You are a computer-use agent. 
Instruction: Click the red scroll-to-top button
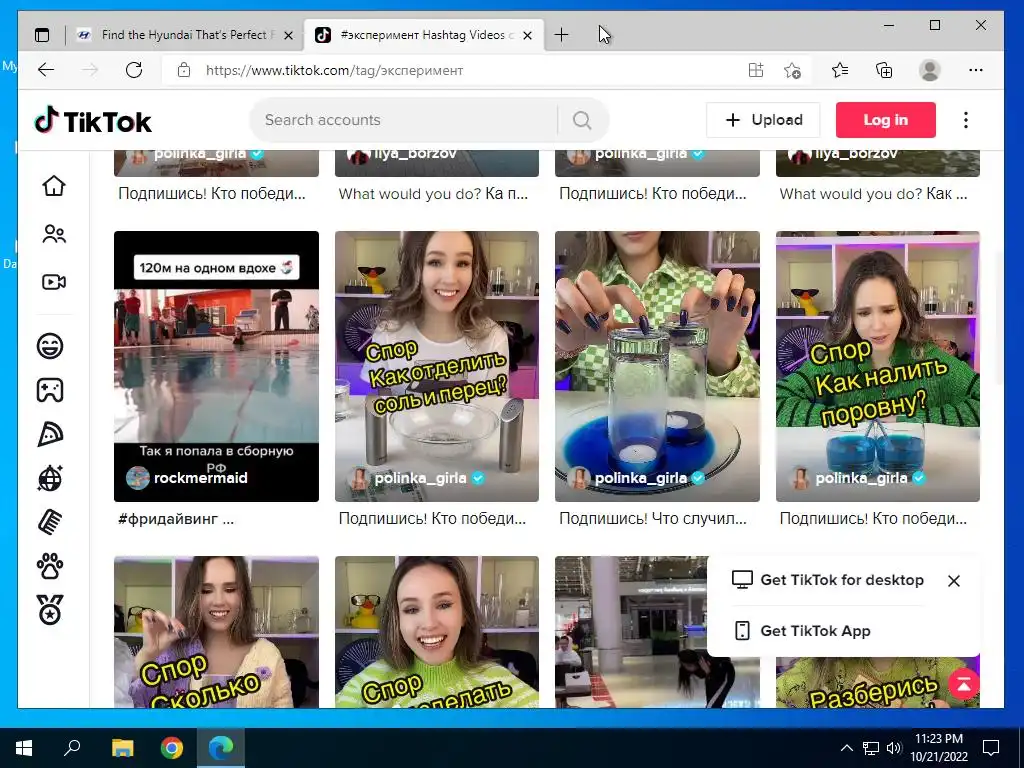(963, 684)
